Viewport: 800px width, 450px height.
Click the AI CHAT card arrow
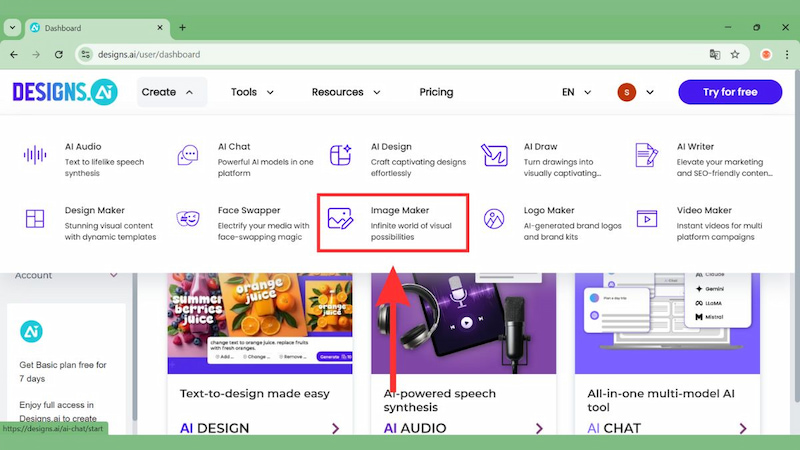[x=743, y=428]
